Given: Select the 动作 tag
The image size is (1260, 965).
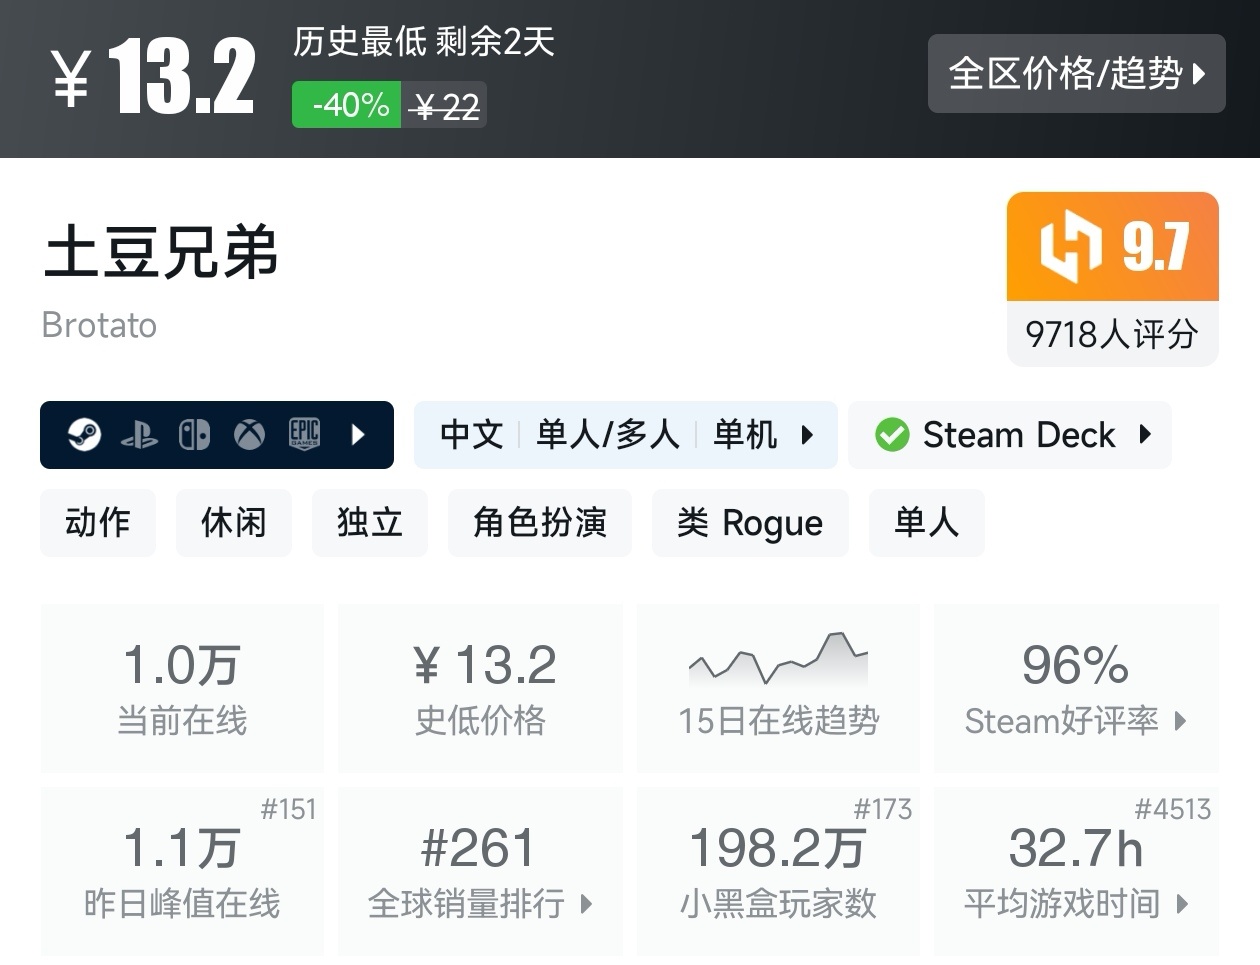Looking at the screenshot, I should tap(98, 522).
